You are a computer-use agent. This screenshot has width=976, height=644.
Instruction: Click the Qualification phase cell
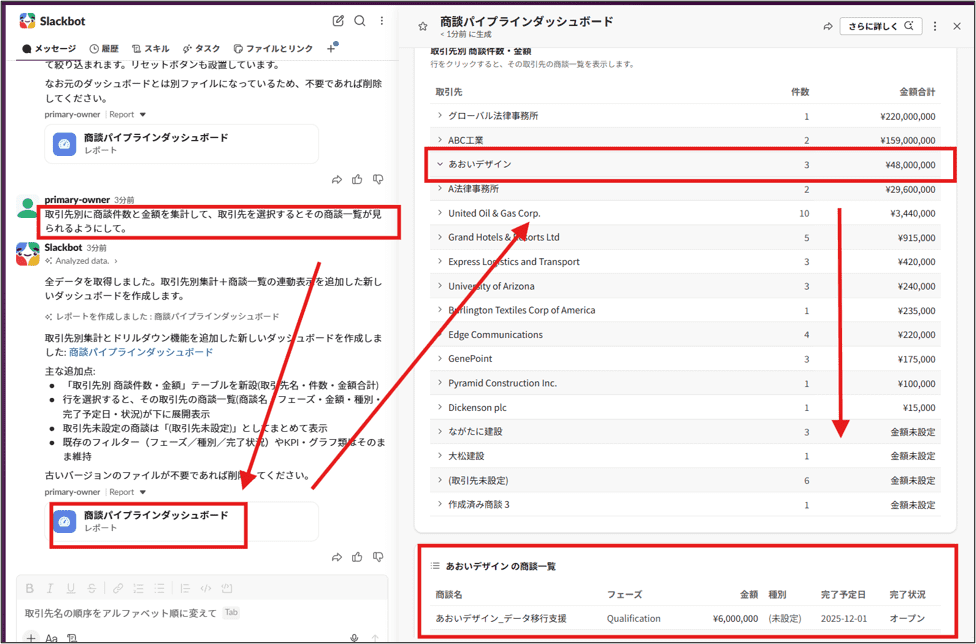pyautogui.click(x=634, y=618)
